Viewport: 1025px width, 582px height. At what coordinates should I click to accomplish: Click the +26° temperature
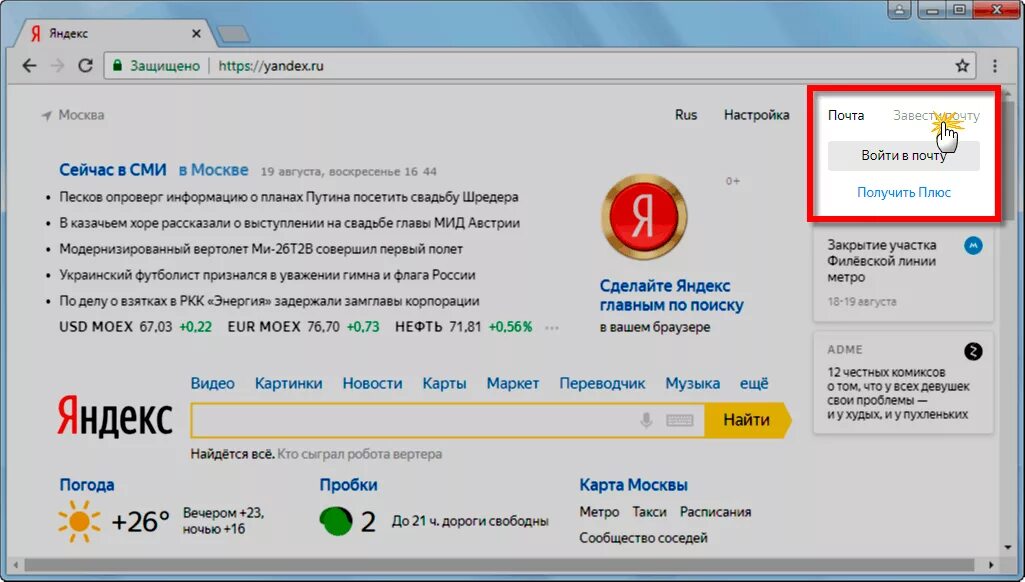pyautogui.click(x=140, y=522)
